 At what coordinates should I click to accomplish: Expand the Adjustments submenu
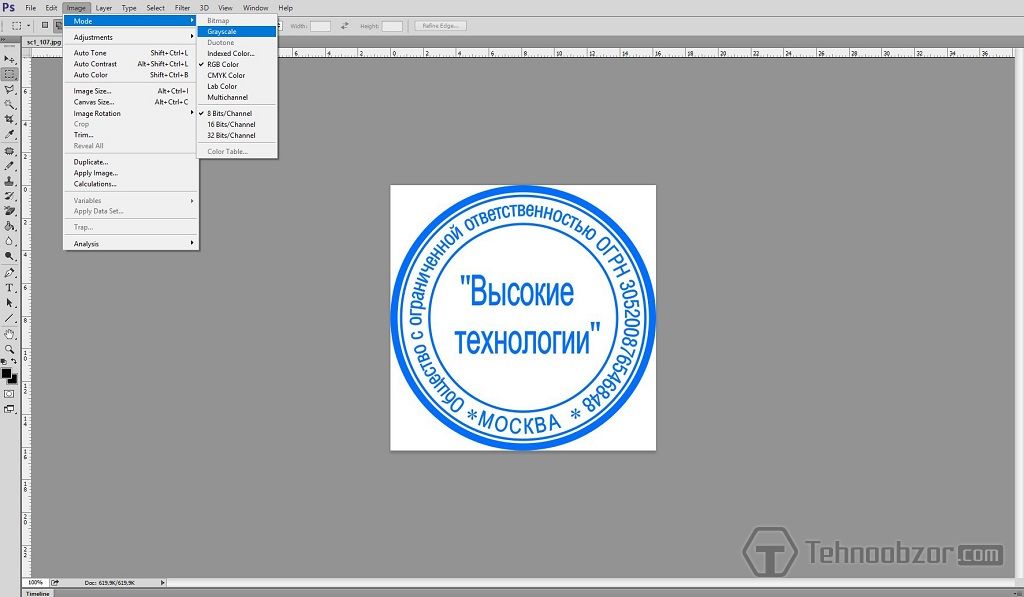click(x=131, y=37)
